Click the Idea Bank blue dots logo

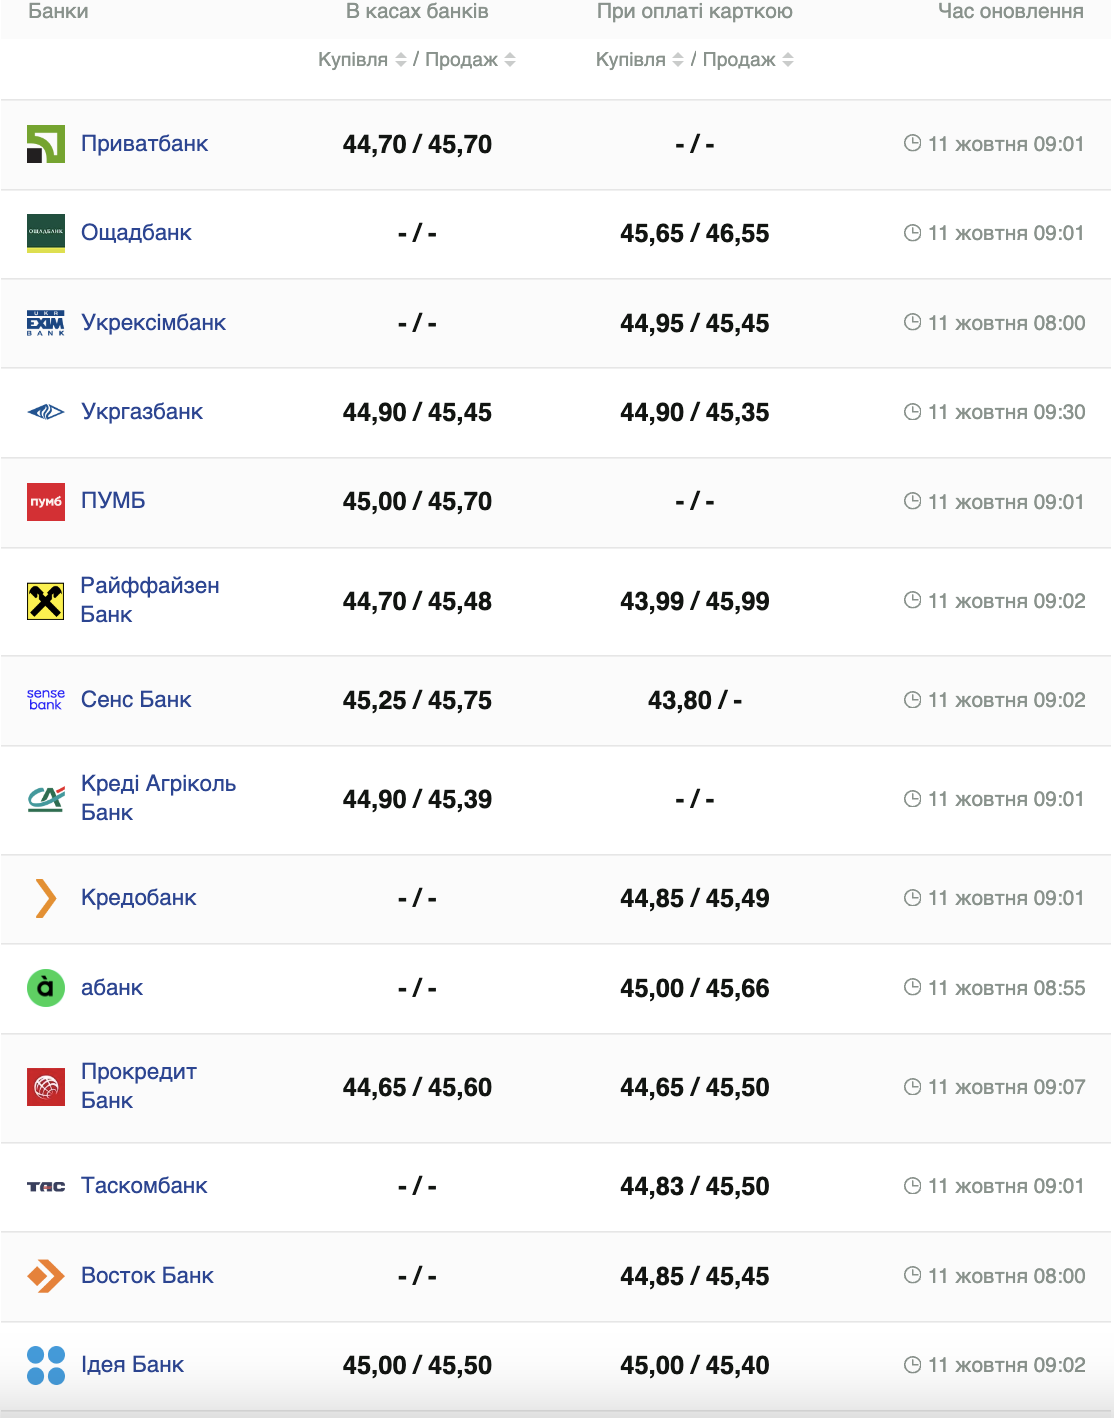pos(46,1365)
